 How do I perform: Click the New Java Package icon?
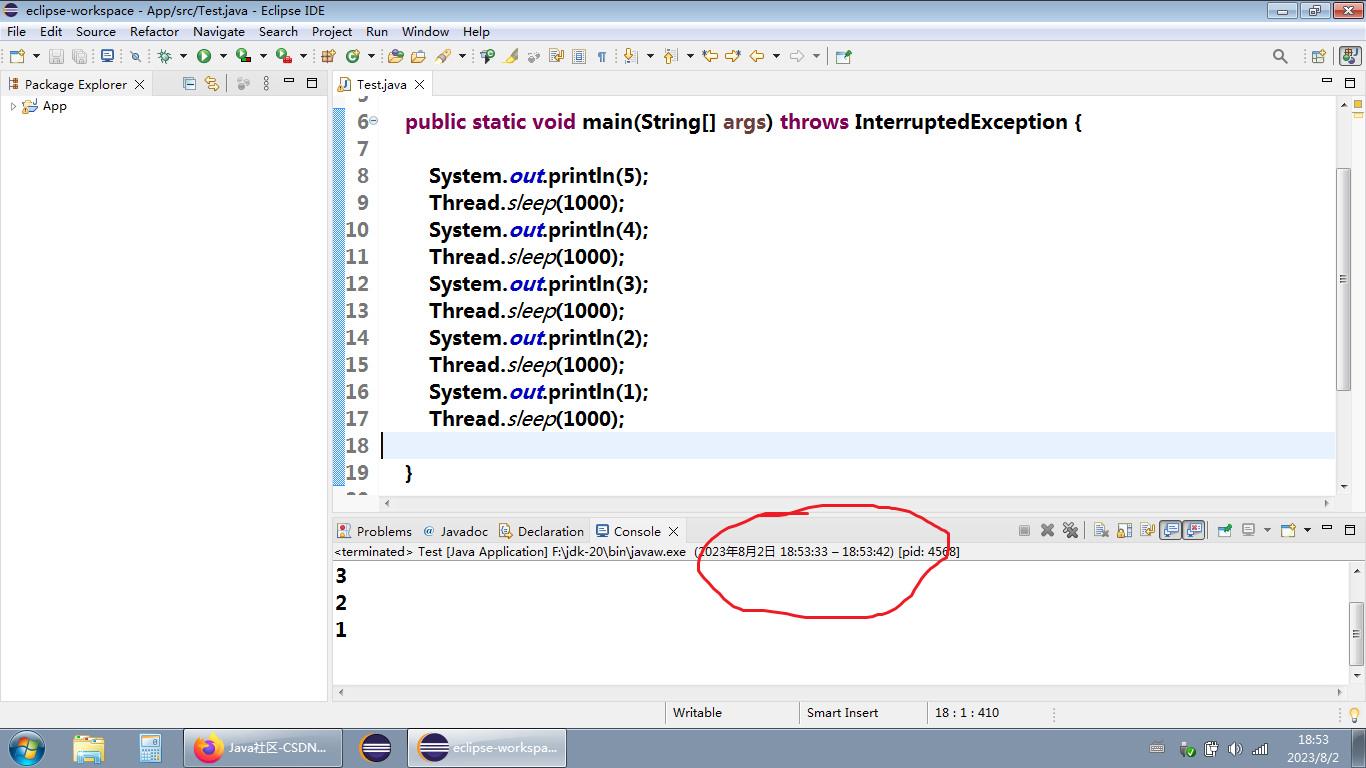click(x=327, y=57)
